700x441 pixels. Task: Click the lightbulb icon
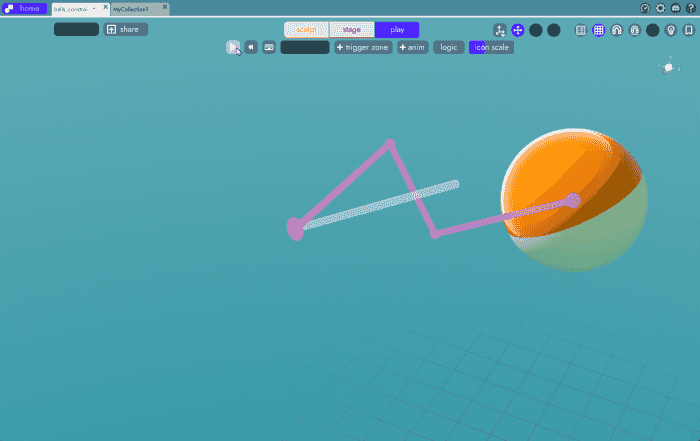(671, 30)
